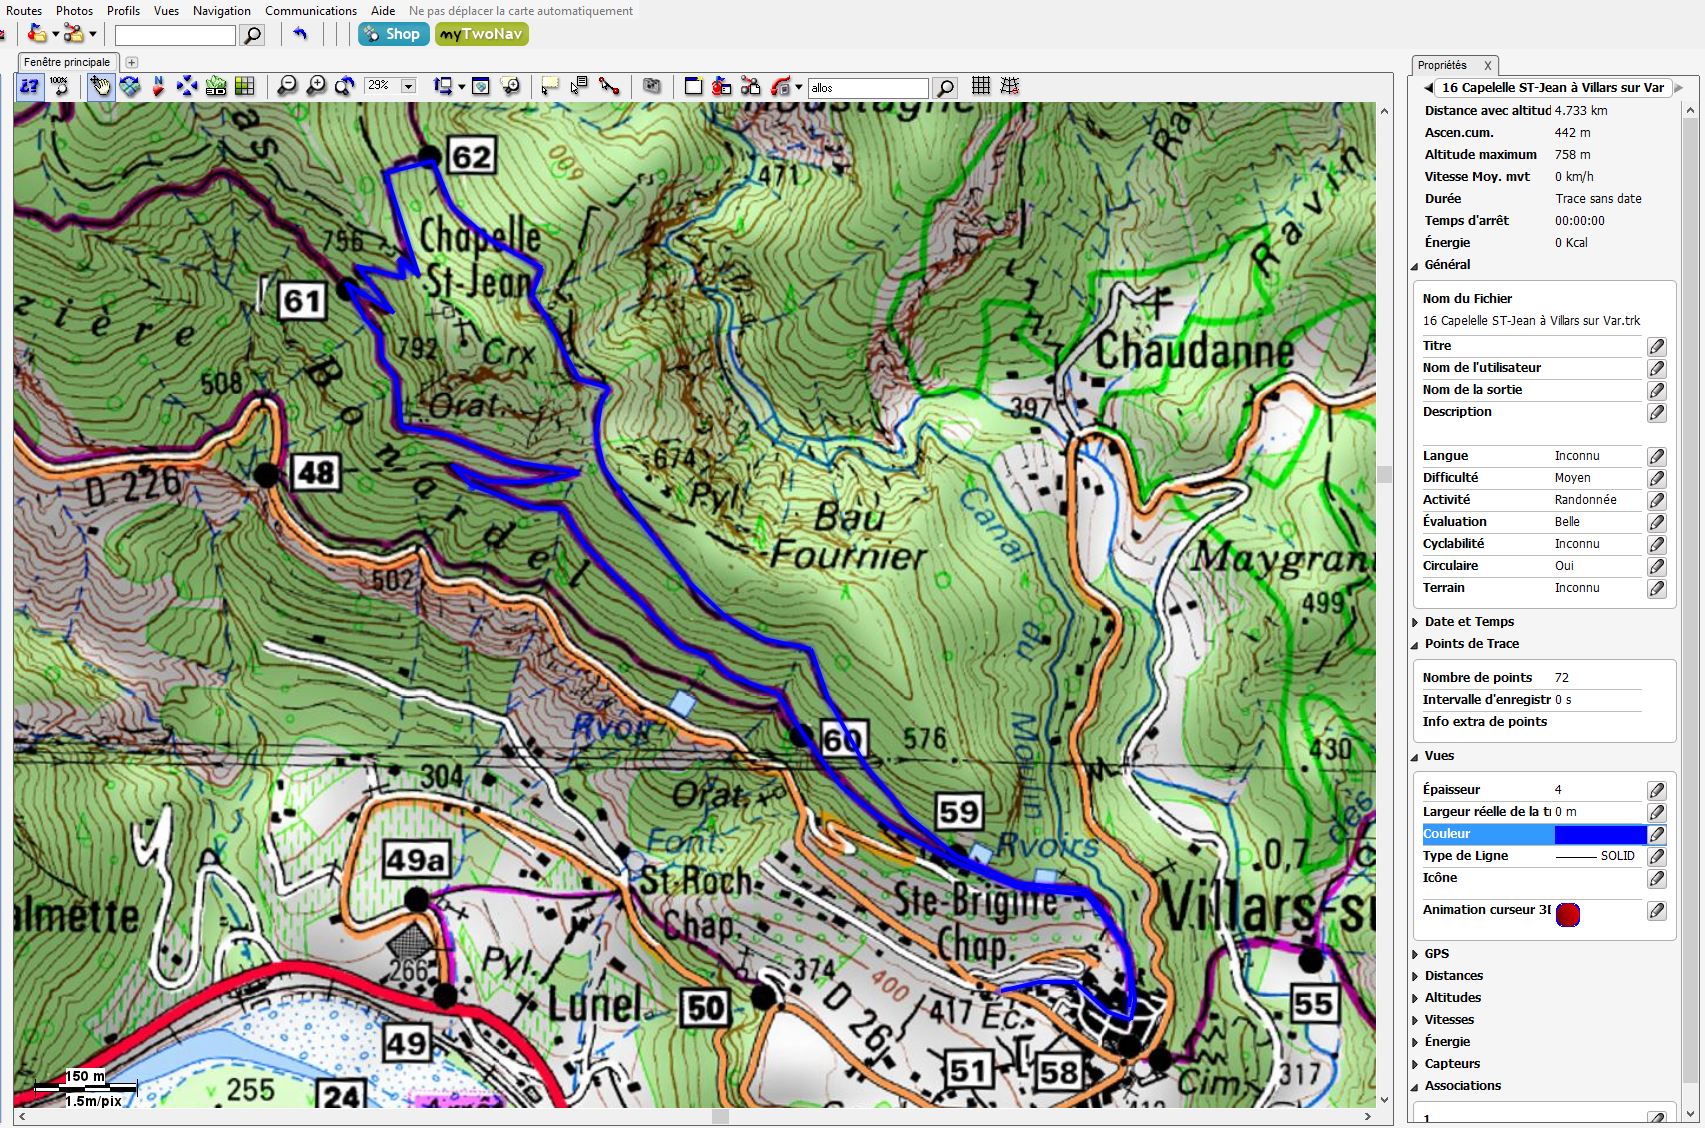This screenshot has height=1128, width=1705.
Task: Click the zoom in magnifier icon
Action: click(316, 87)
